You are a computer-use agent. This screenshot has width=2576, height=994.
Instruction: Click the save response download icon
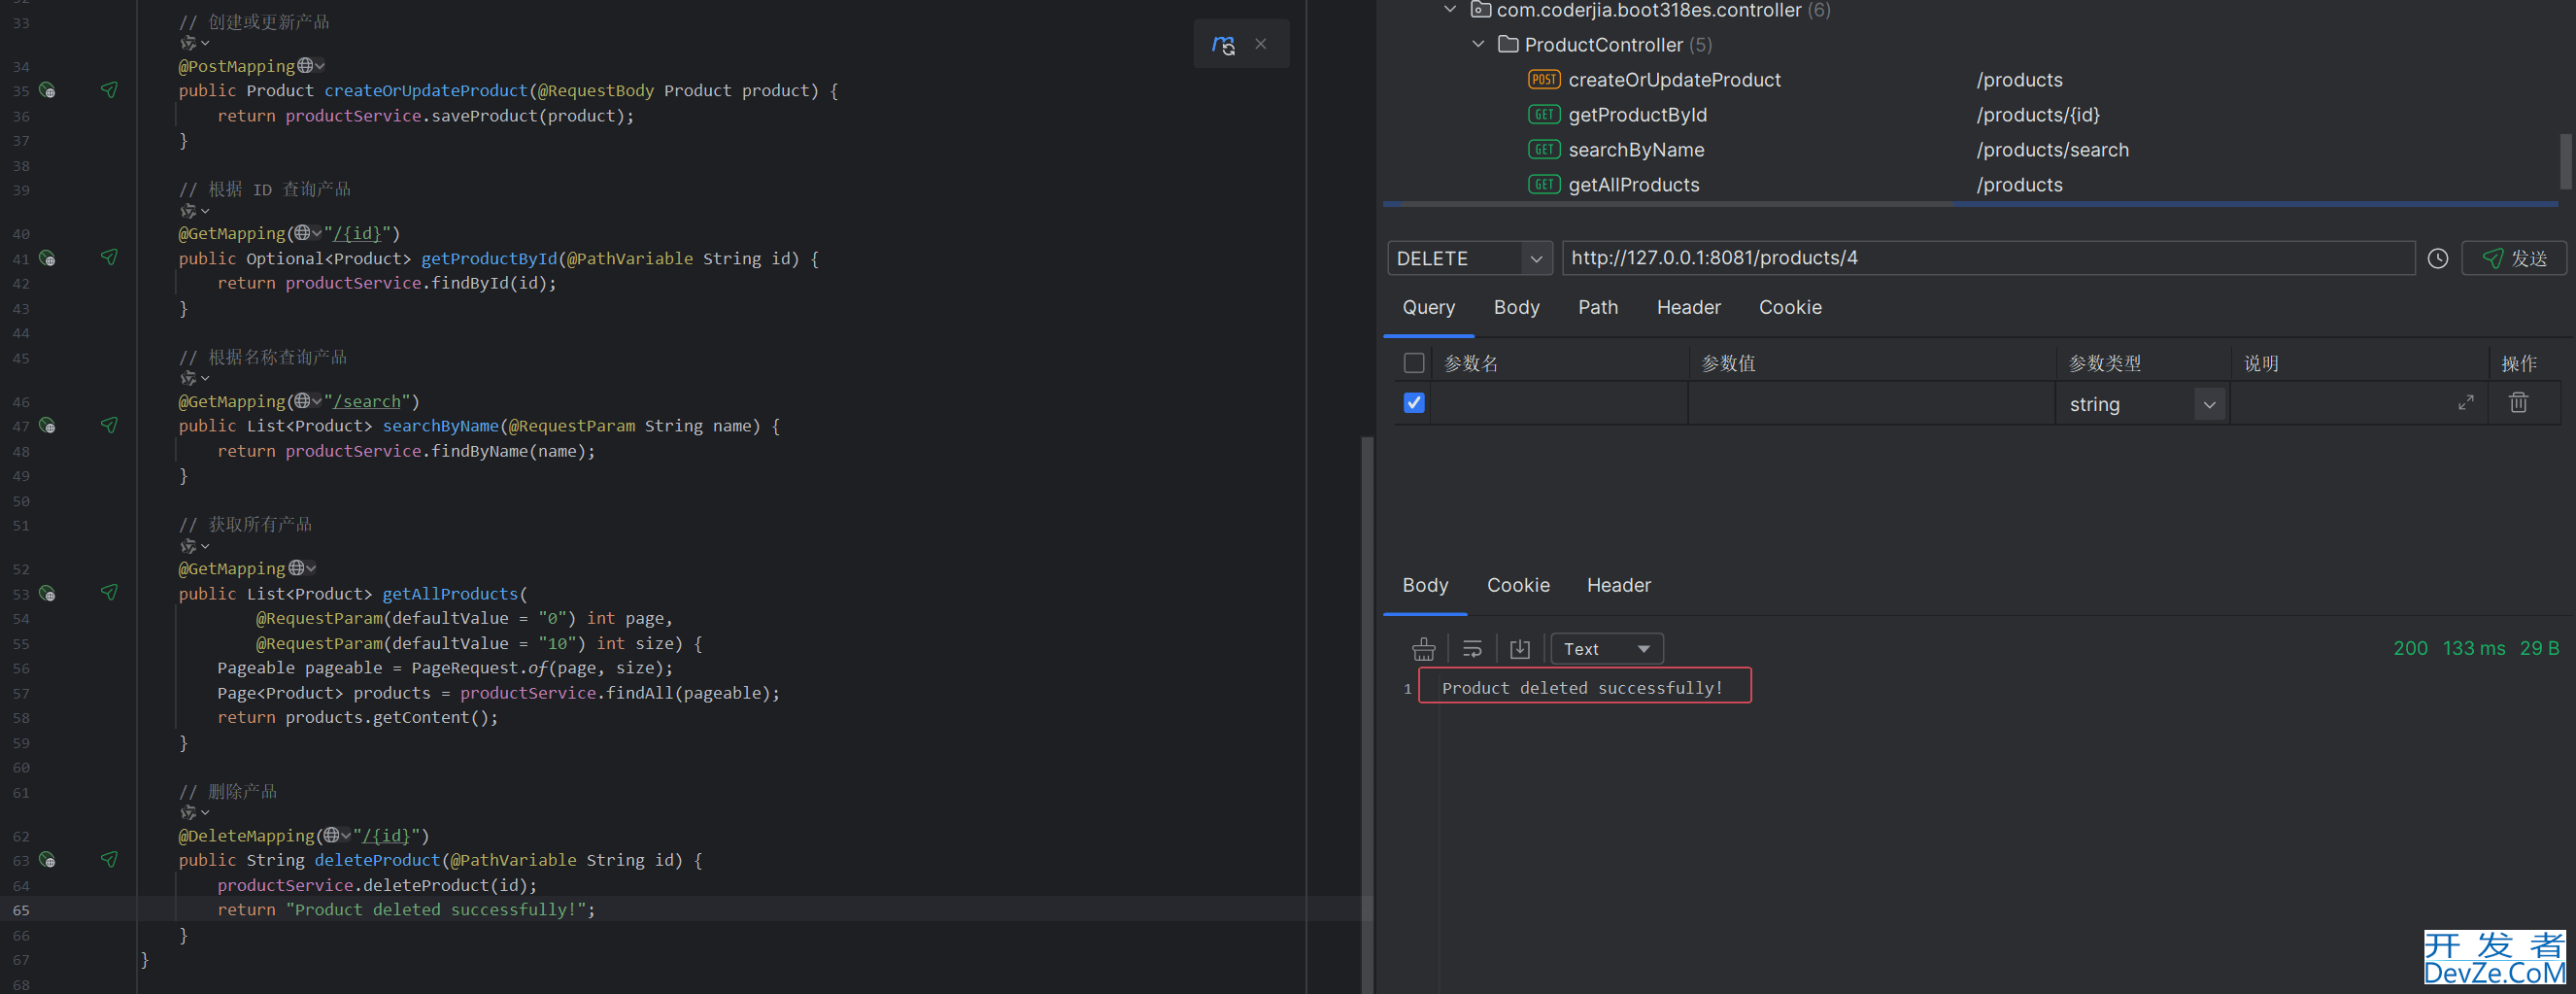(x=1519, y=650)
